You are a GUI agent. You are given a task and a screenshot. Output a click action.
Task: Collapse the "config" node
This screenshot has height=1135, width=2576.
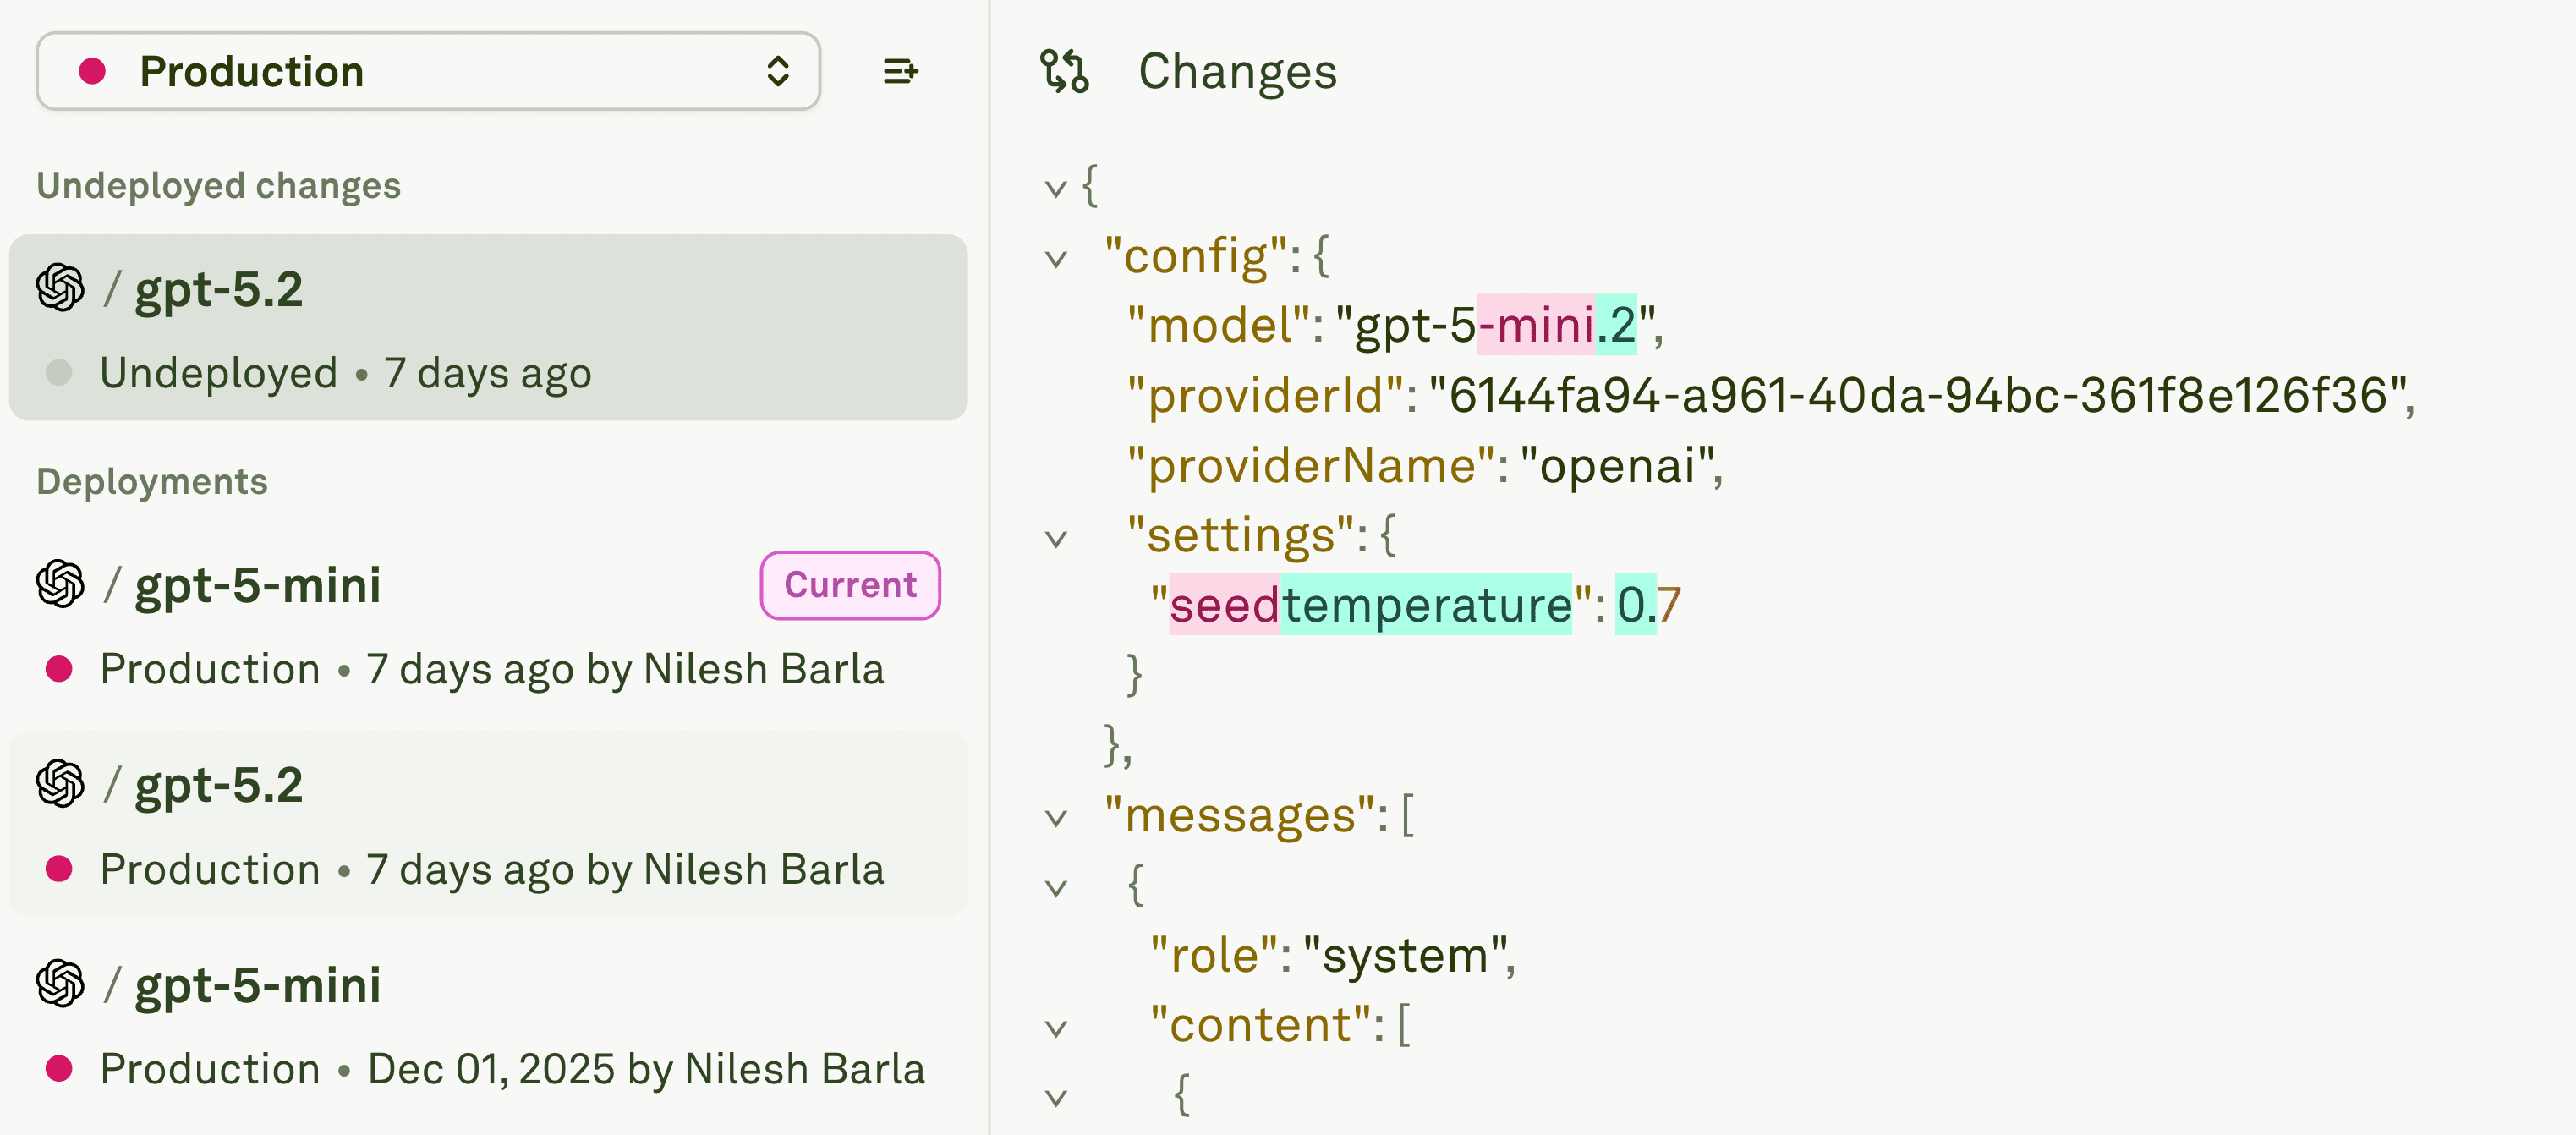coord(1056,259)
